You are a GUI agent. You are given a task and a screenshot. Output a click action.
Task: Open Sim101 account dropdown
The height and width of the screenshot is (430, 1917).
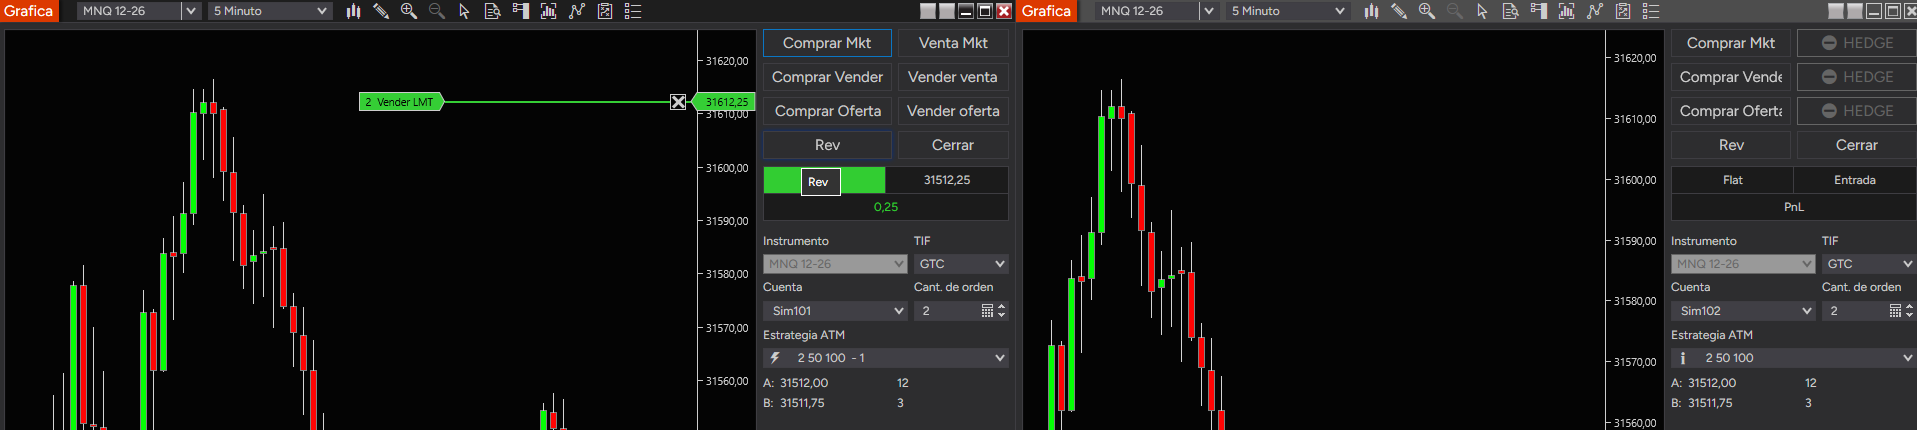click(835, 311)
